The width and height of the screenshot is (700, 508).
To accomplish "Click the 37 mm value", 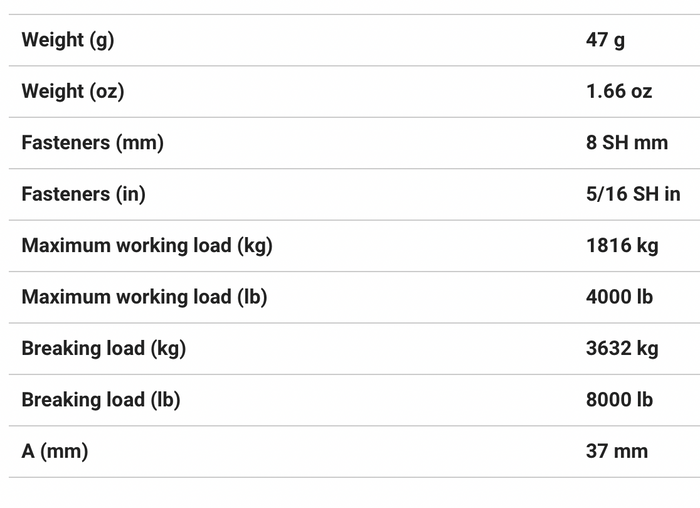I will click(617, 451).
